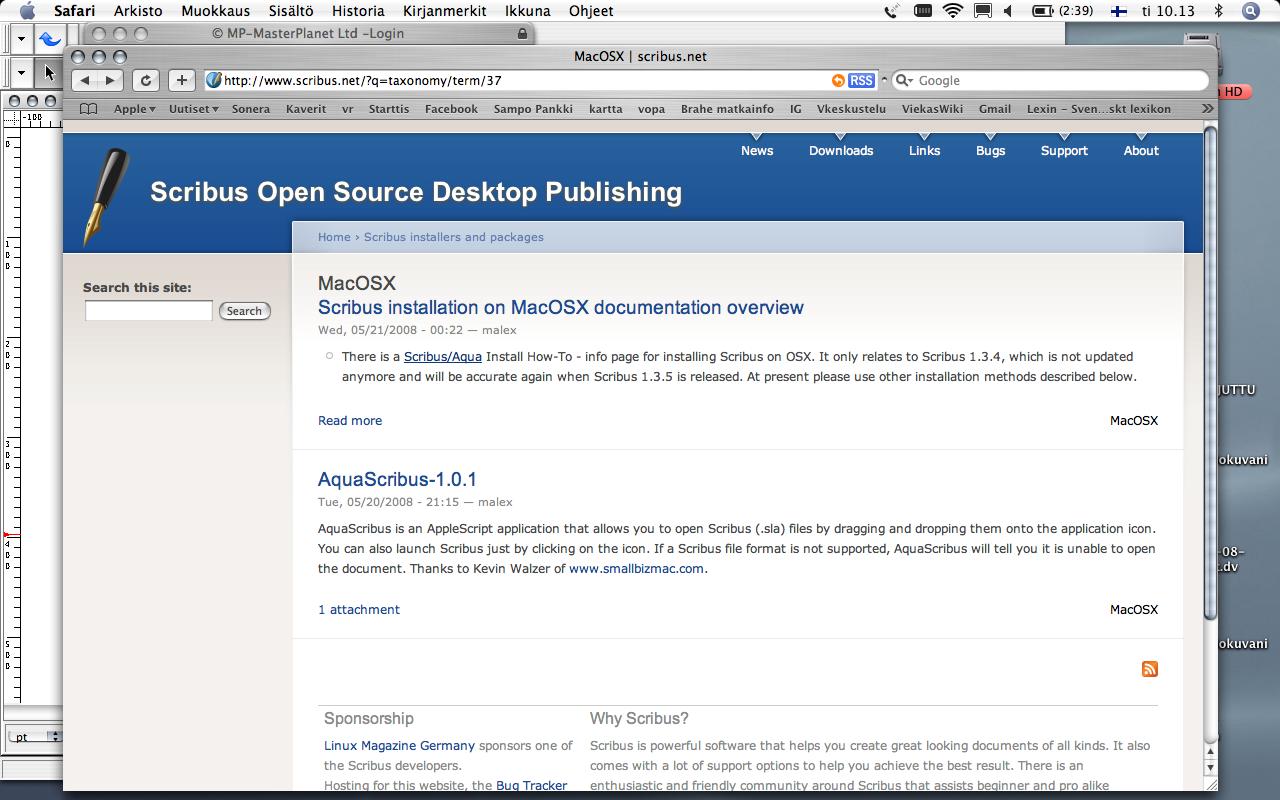Expand the Uutiset bookmarks folder
The image size is (1280, 800).
(x=193, y=109)
